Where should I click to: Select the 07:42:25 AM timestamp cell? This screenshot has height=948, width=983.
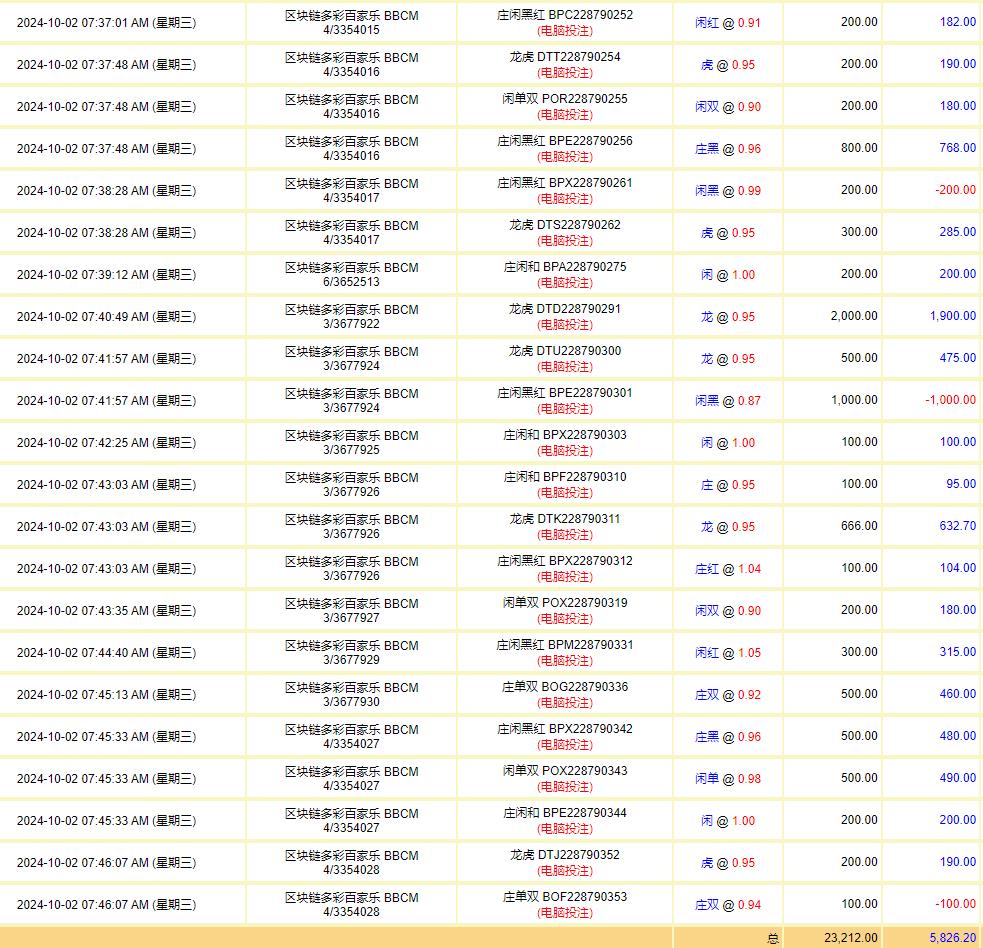click(x=106, y=442)
